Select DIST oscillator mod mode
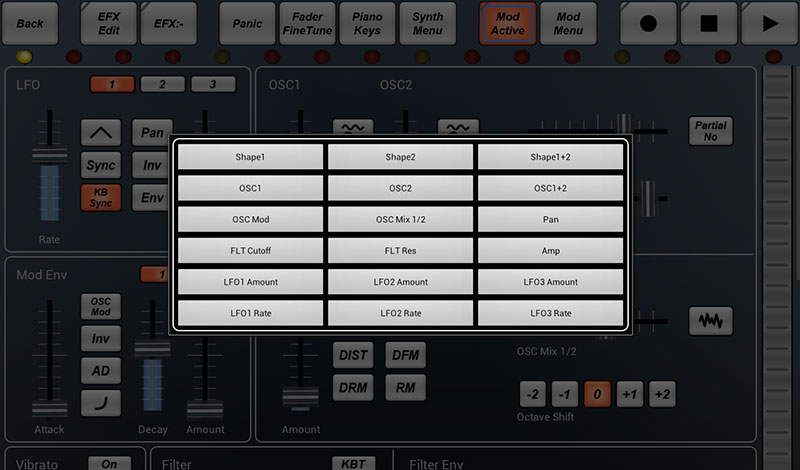The image size is (800, 470). point(353,355)
